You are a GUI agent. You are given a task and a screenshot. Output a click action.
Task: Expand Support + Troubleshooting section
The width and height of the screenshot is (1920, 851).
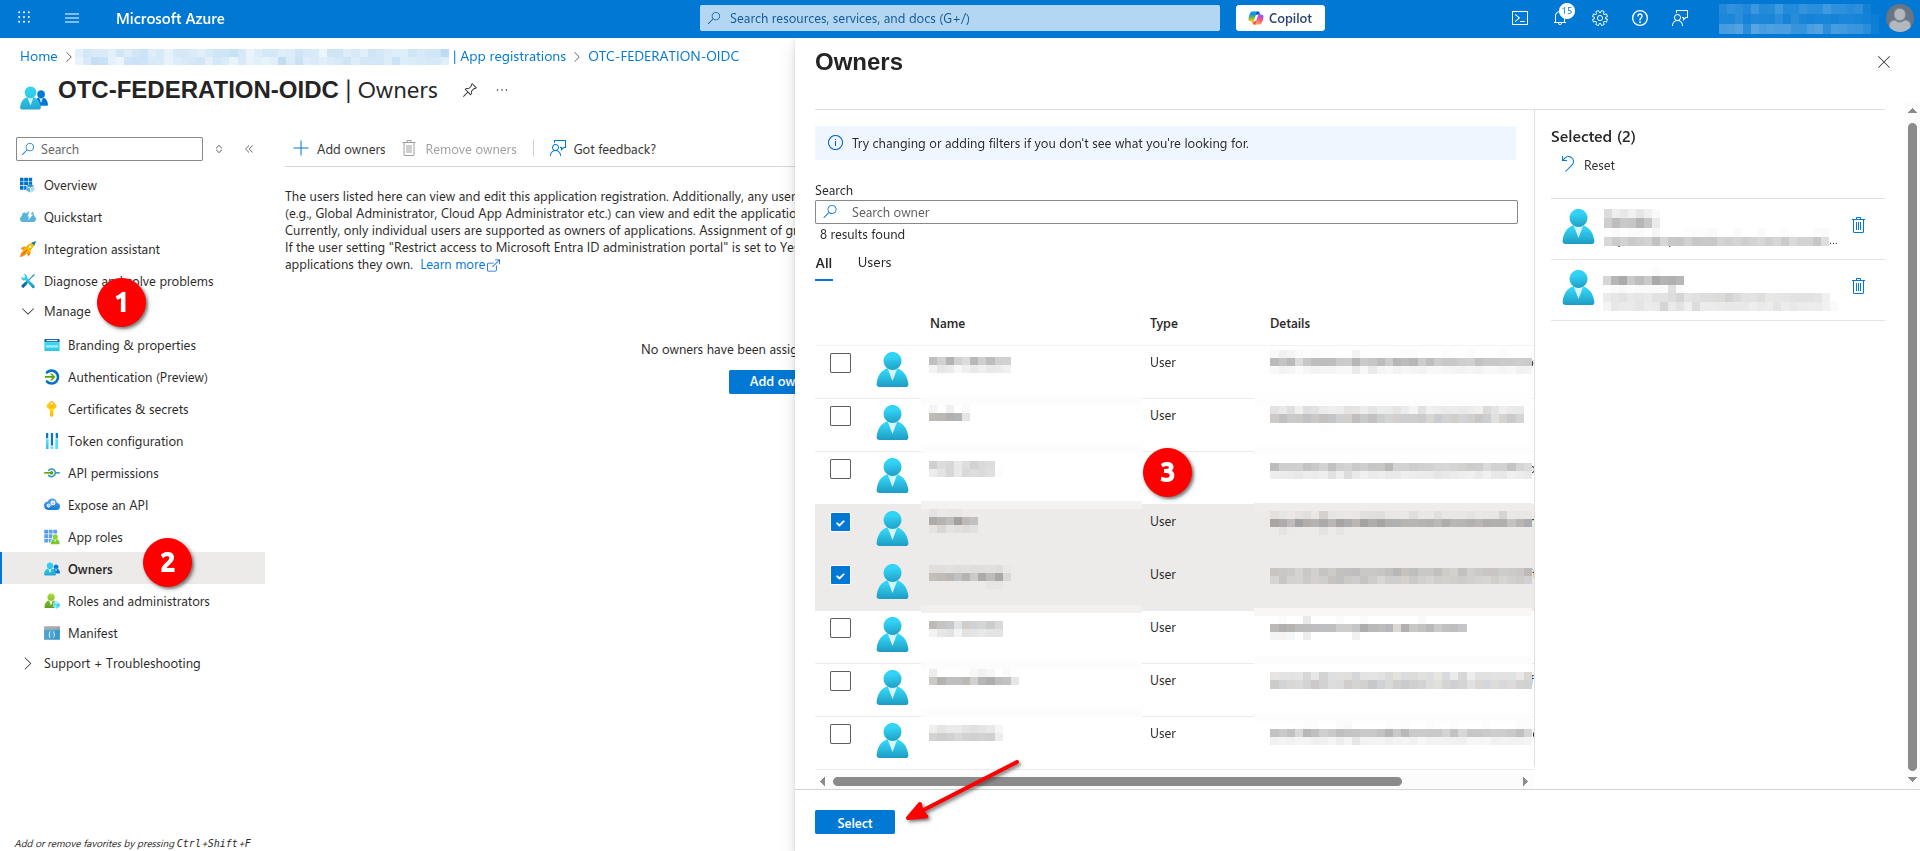pyautogui.click(x=28, y=664)
